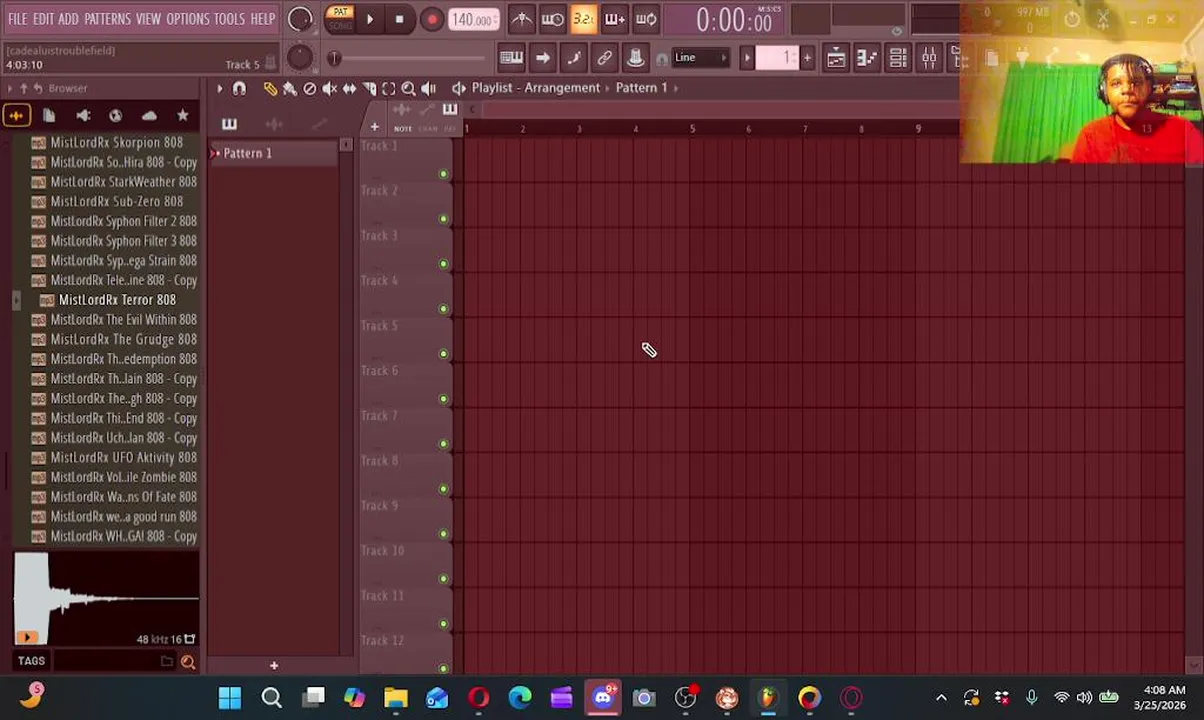The image size is (1204, 720).
Task: Select the slice tool in playlist toolbar
Action: pos(369,89)
